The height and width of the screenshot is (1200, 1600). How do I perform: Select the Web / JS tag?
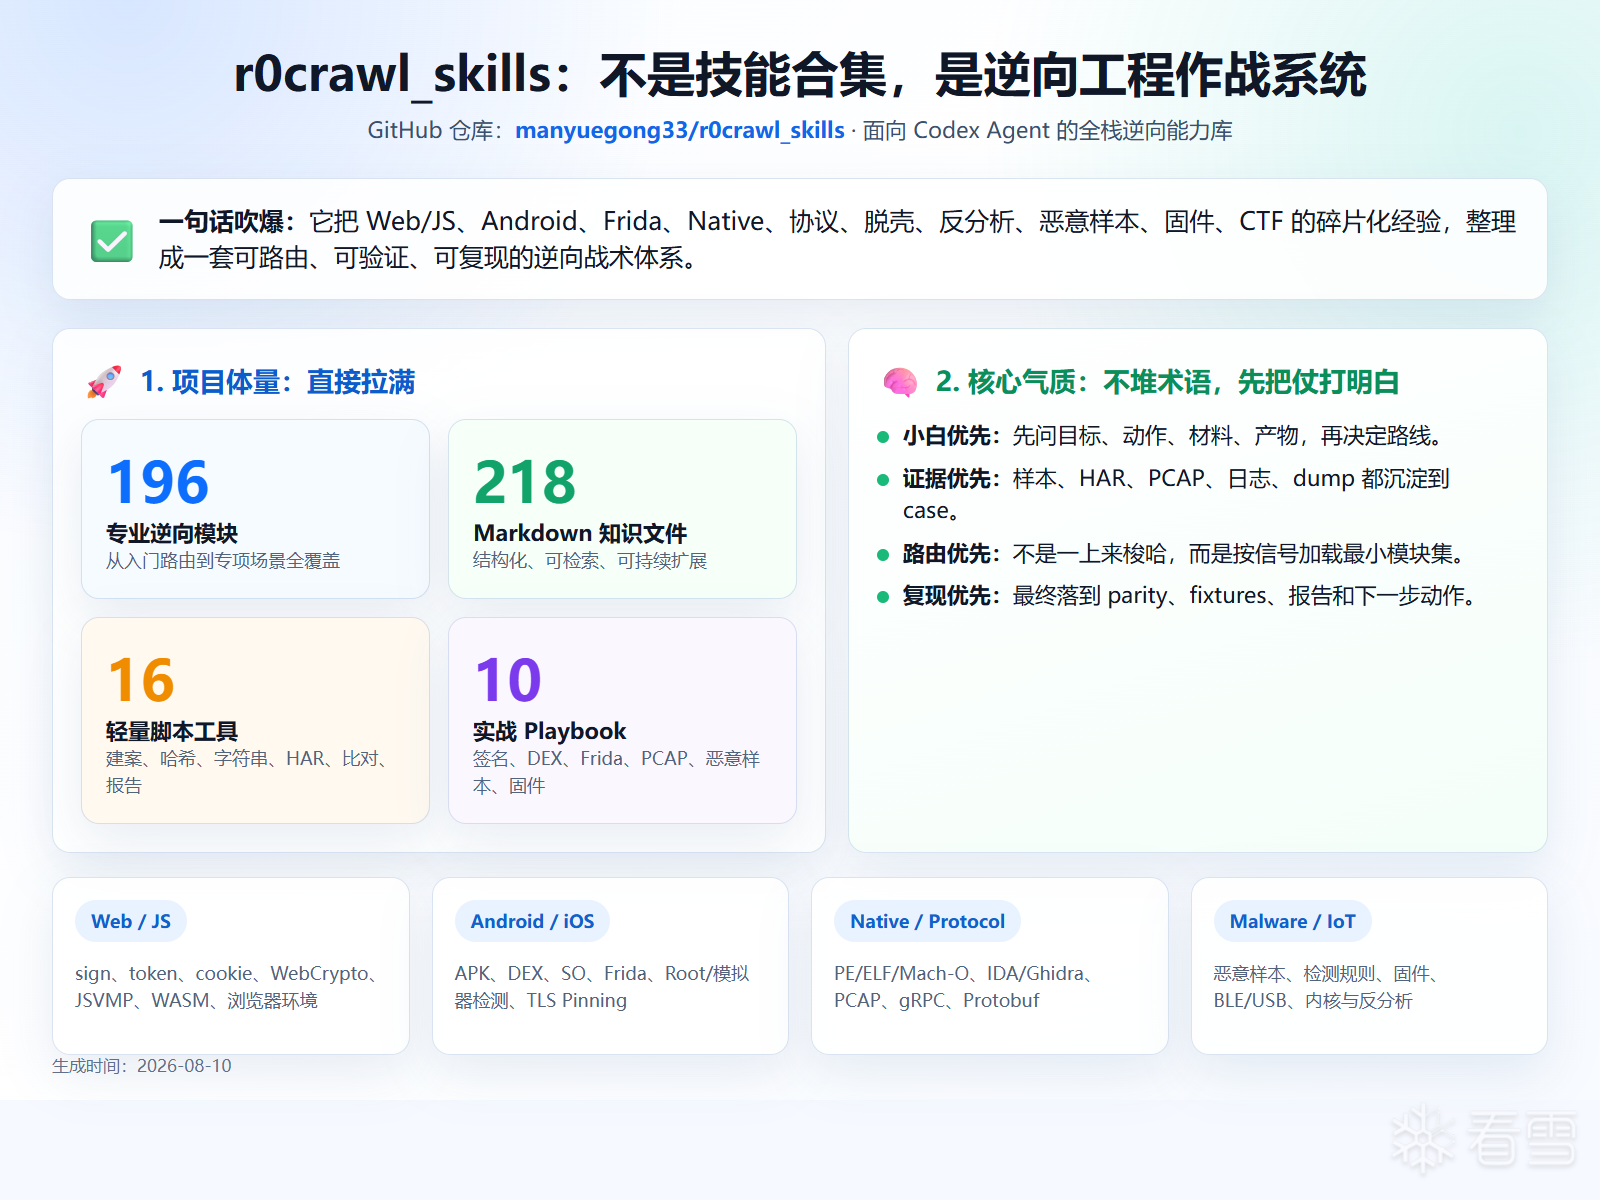click(x=131, y=921)
